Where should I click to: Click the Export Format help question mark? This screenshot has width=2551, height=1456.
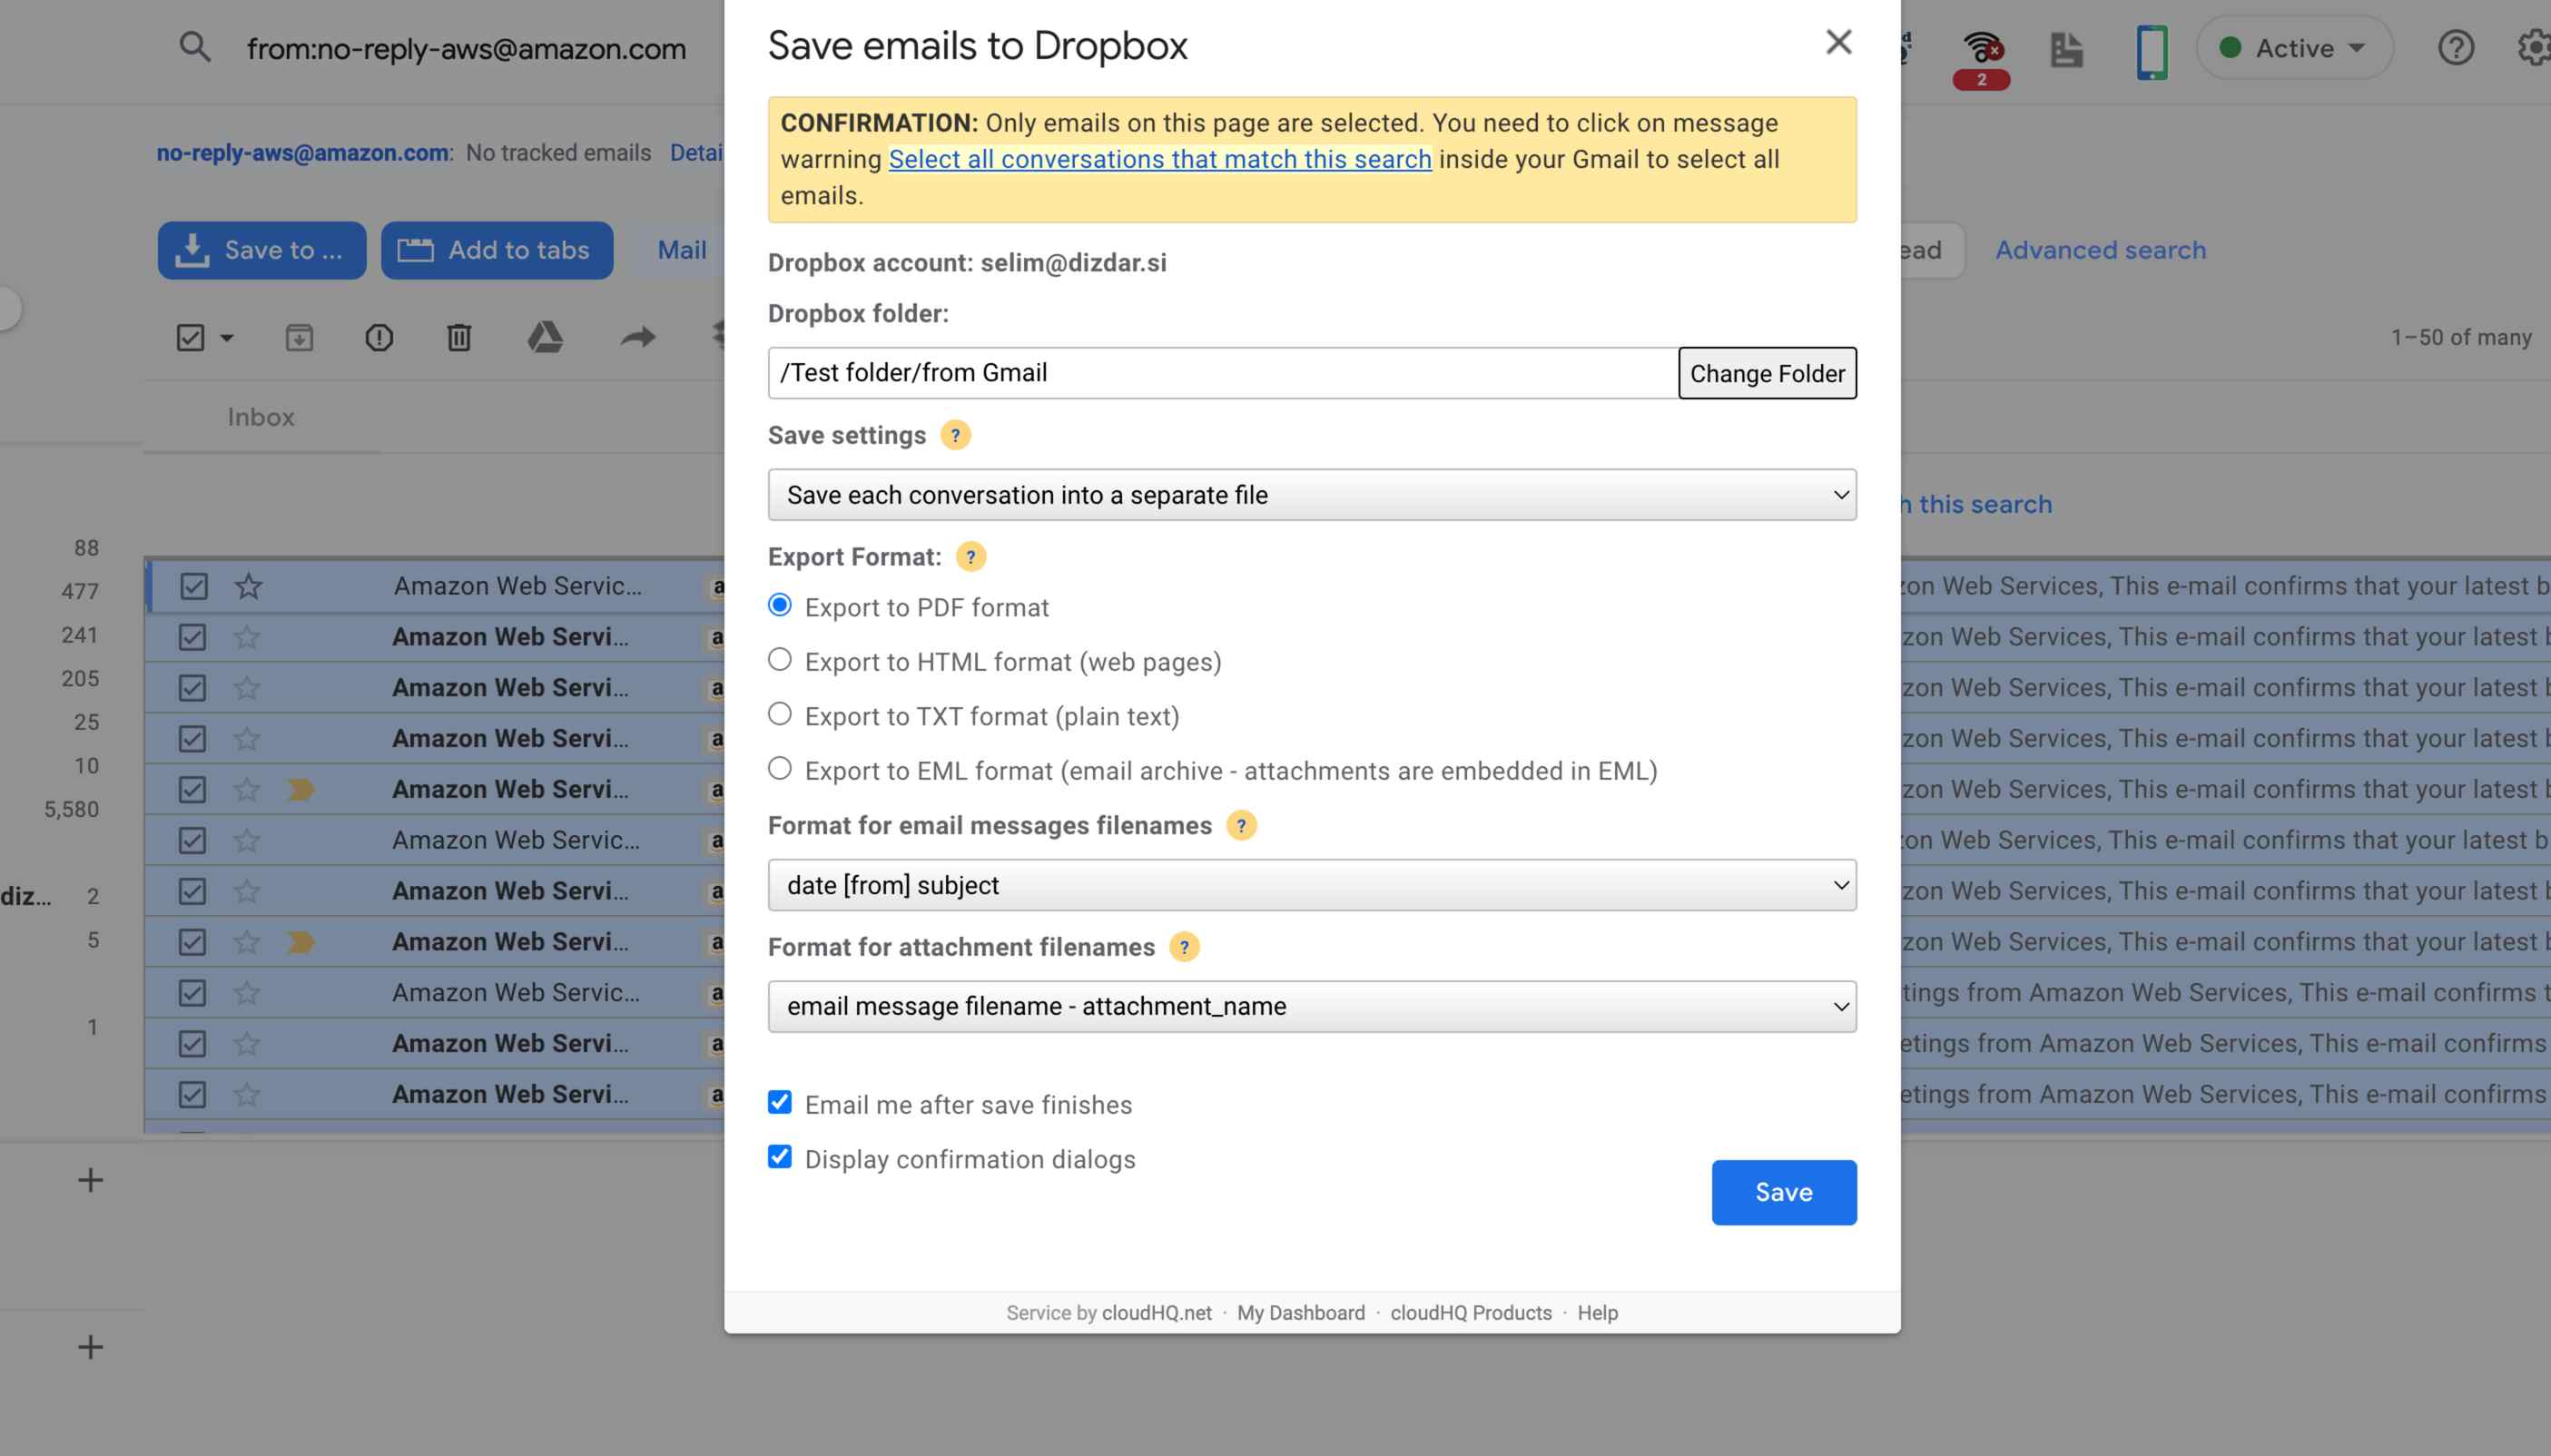coord(970,557)
